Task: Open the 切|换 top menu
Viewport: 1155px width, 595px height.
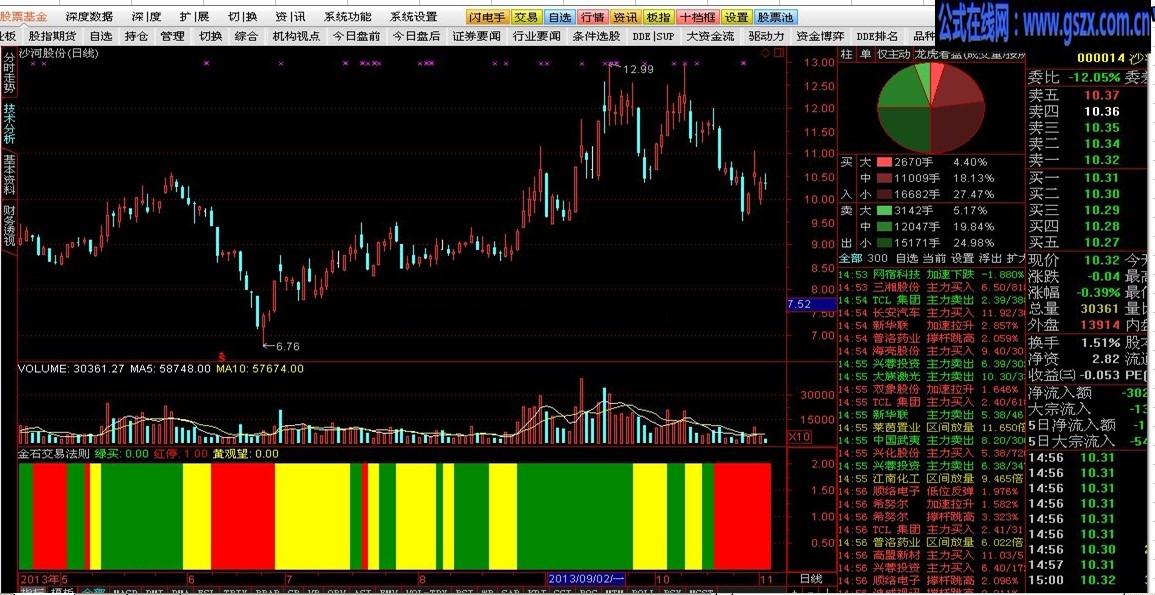Action: tap(243, 16)
